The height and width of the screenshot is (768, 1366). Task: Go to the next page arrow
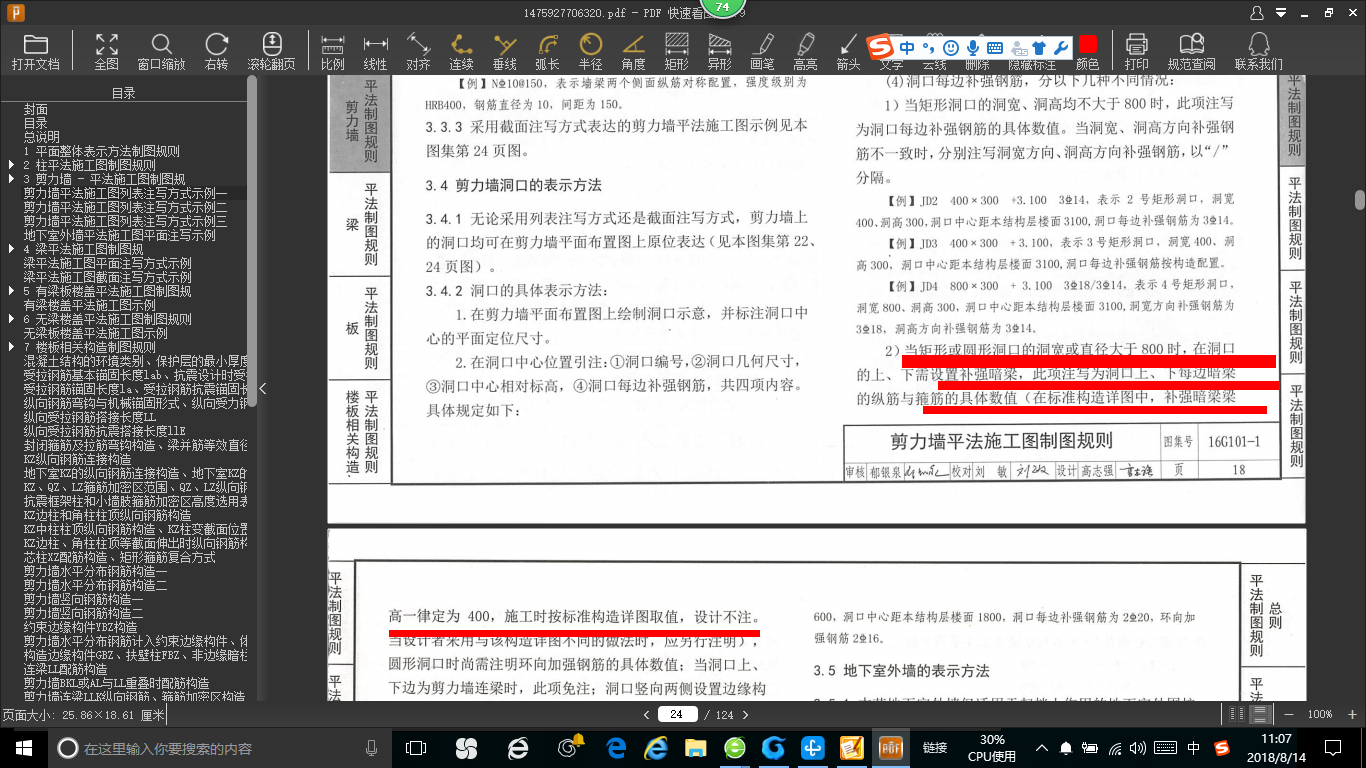coord(745,715)
